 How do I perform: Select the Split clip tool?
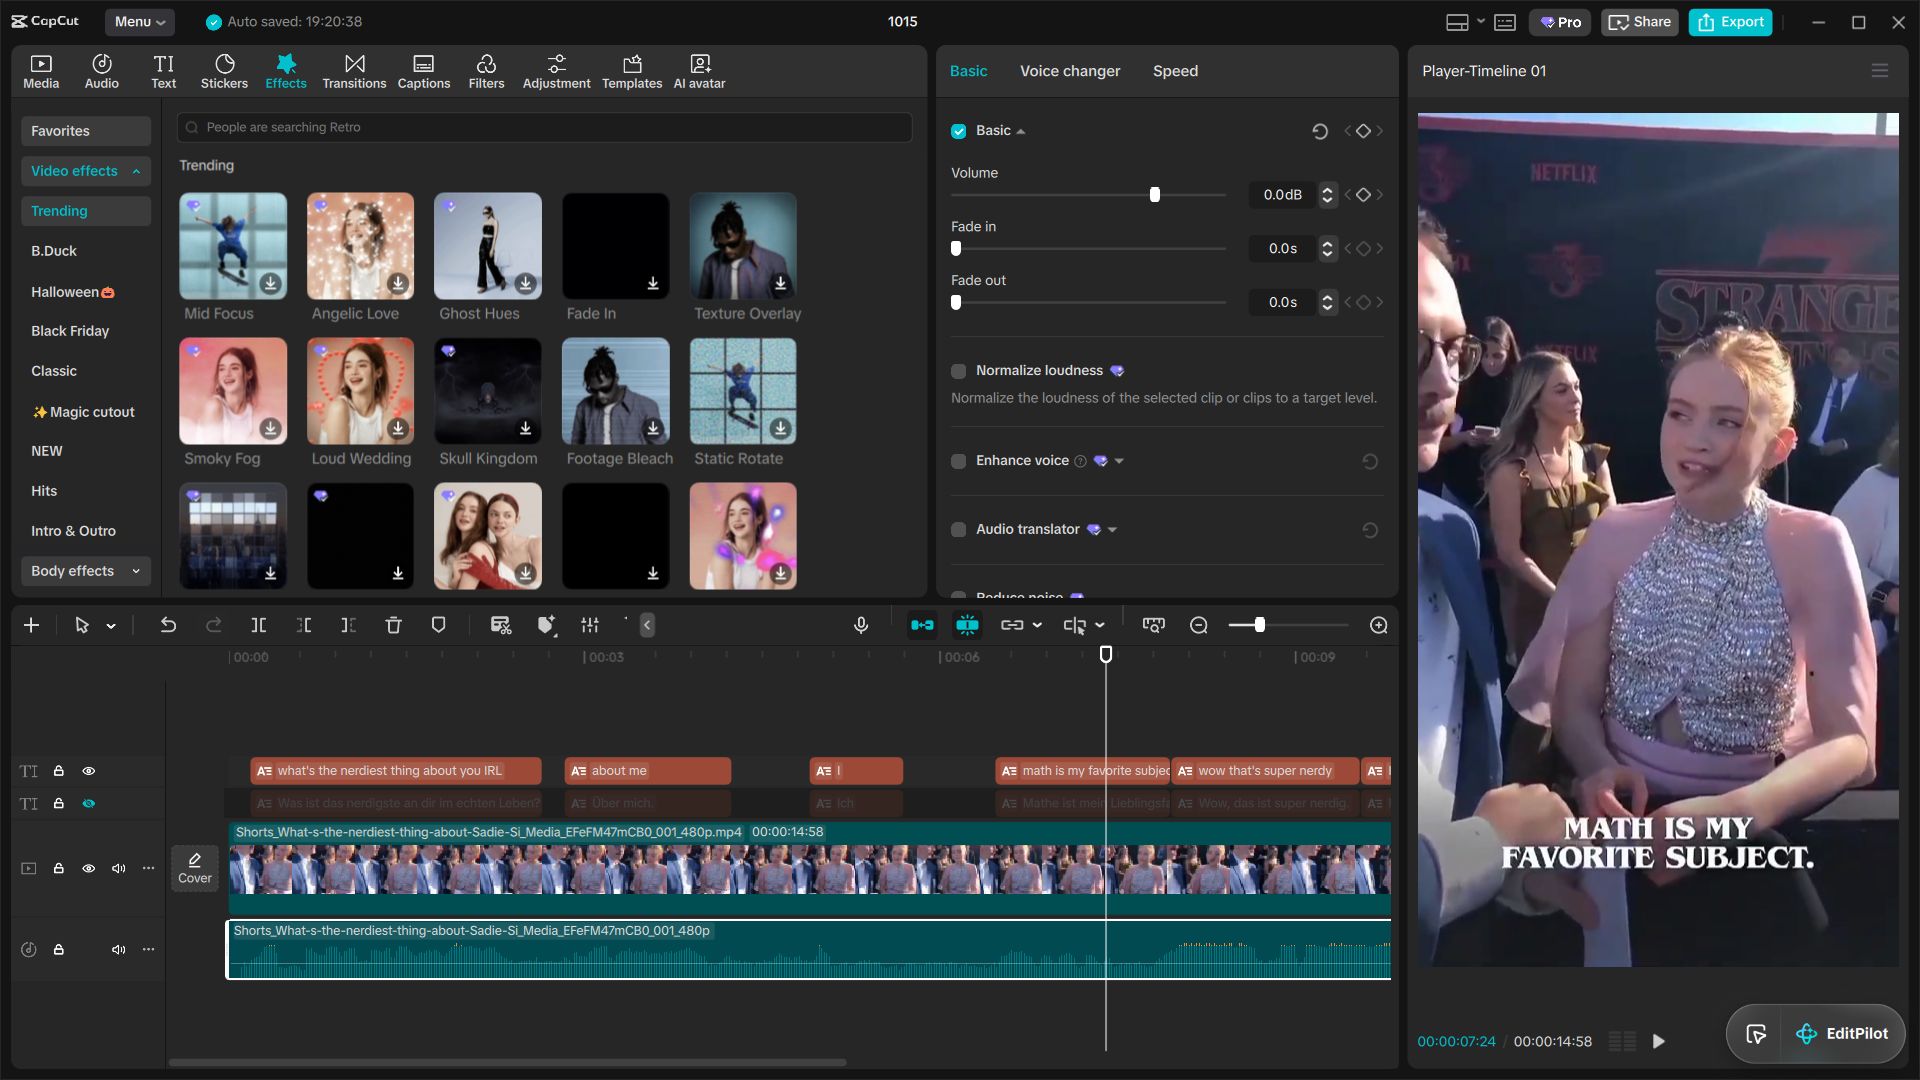[x=258, y=625]
